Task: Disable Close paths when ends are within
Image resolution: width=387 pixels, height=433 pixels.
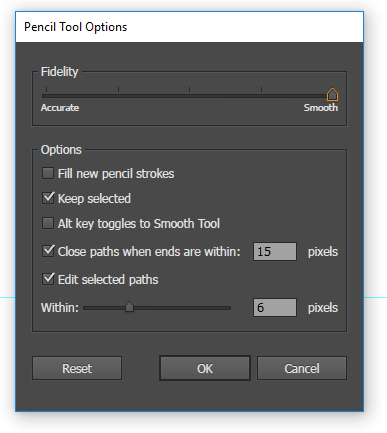Action: pyautogui.click(x=48, y=251)
